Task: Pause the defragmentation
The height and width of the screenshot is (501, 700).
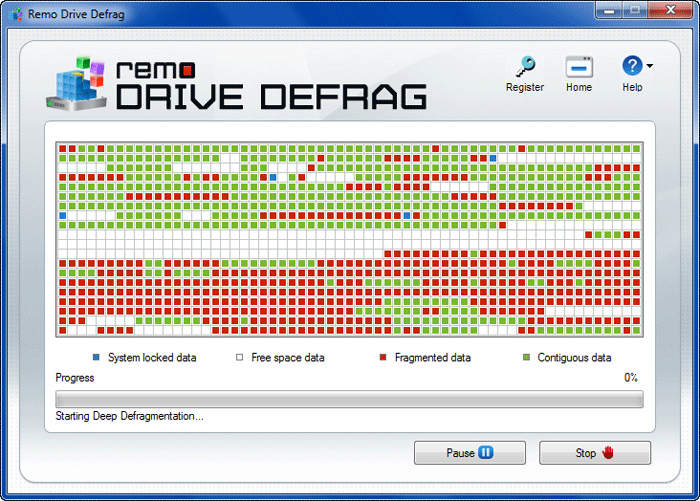Action: click(470, 453)
